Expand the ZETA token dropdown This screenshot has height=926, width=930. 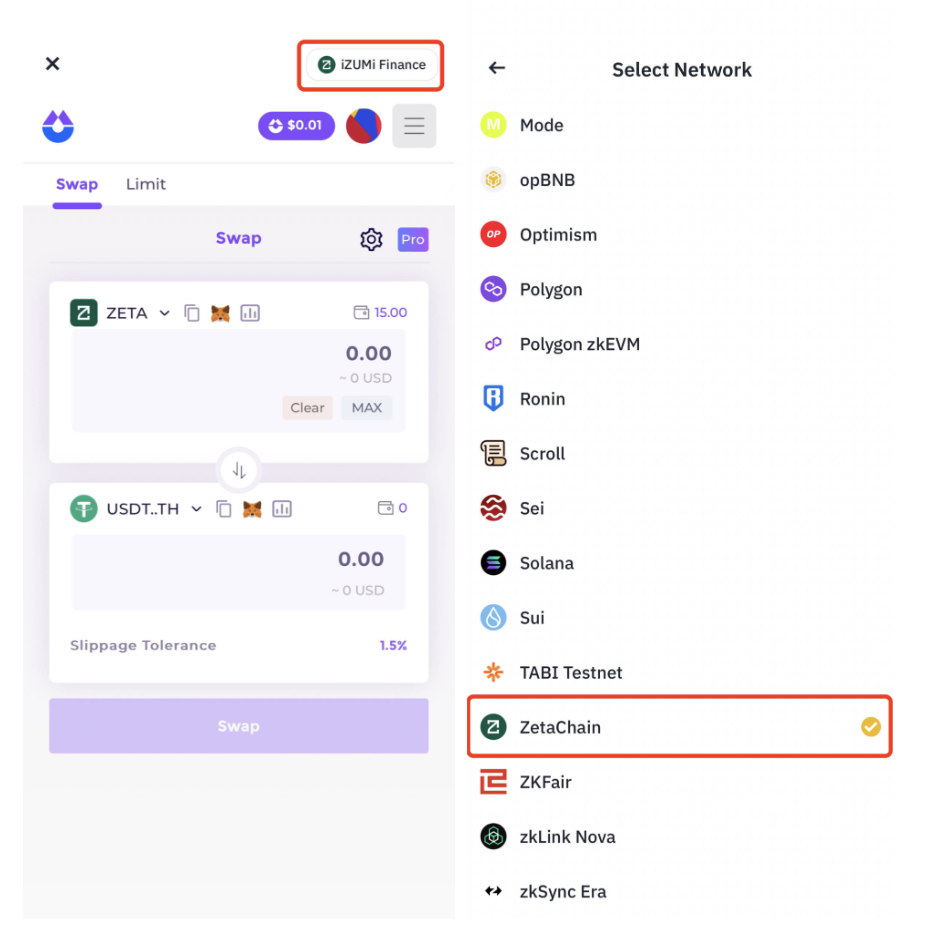(x=165, y=313)
